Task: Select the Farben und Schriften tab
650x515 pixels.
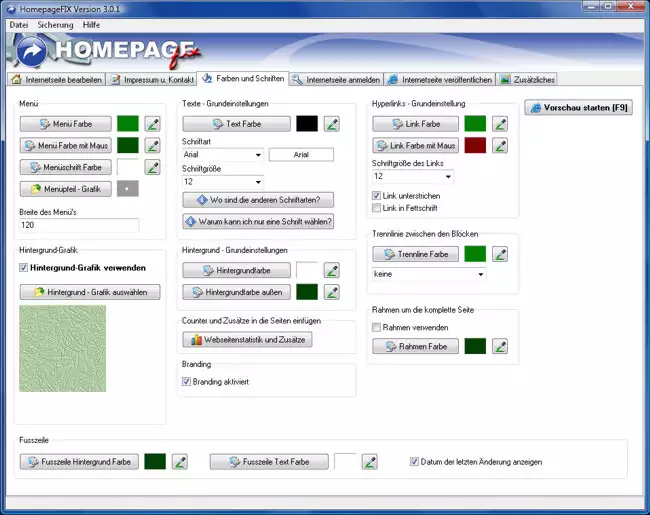Action: coord(243,78)
